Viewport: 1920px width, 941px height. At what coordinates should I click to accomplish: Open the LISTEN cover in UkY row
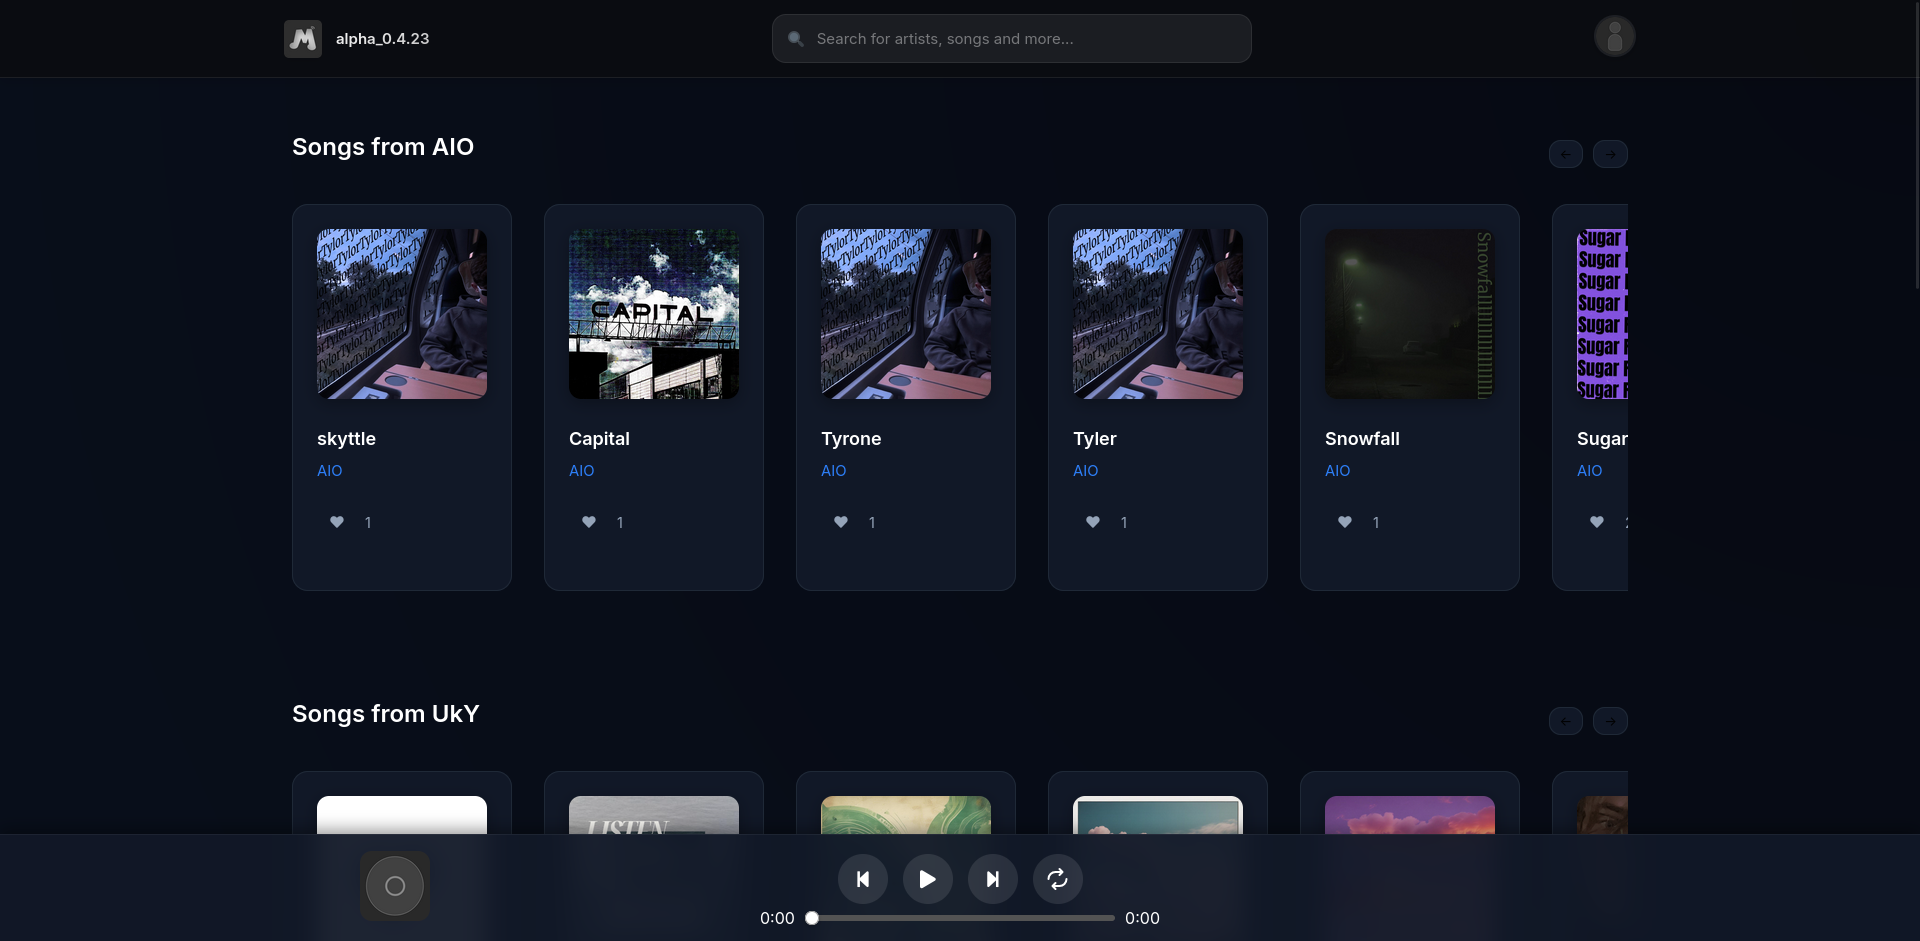coord(654,815)
